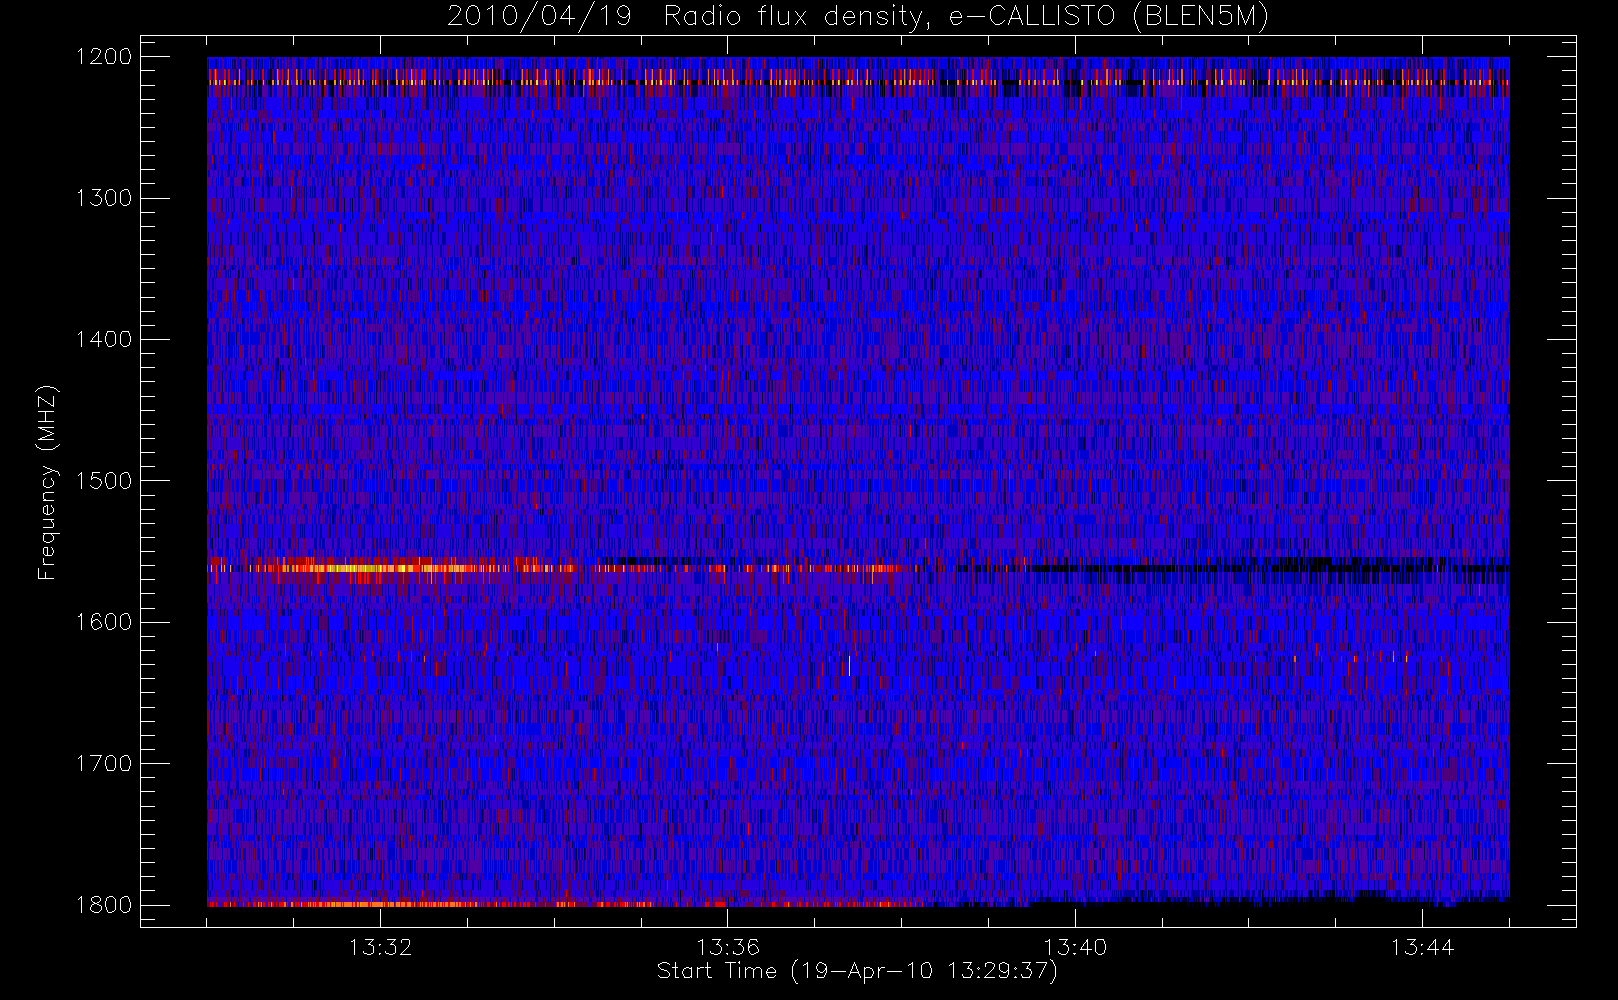The image size is (1618, 1000).
Task: Click the red interference stripe at 1800 MHz
Action: 565,904
